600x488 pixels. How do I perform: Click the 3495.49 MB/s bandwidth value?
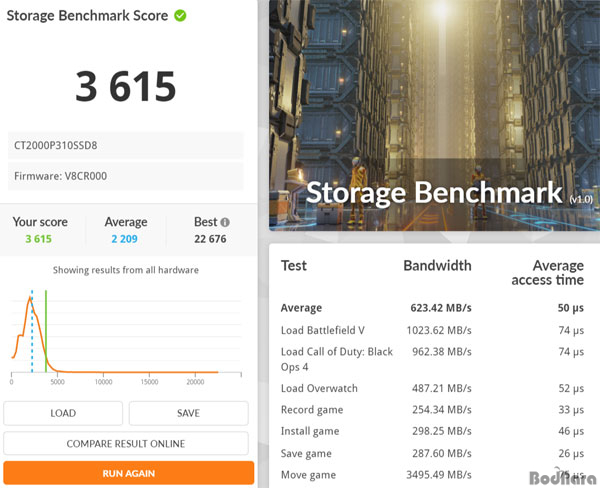tap(439, 475)
